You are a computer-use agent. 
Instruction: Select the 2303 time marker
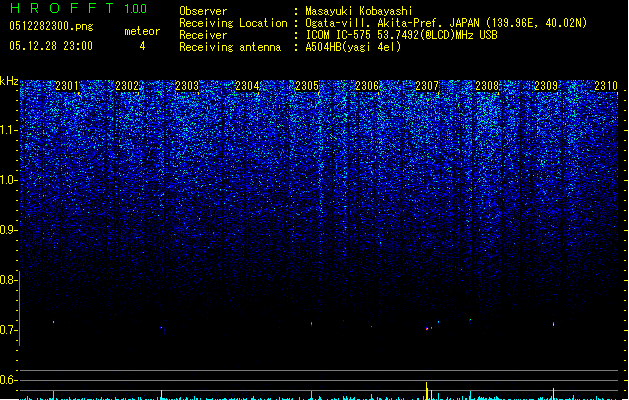pyautogui.click(x=187, y=86)
